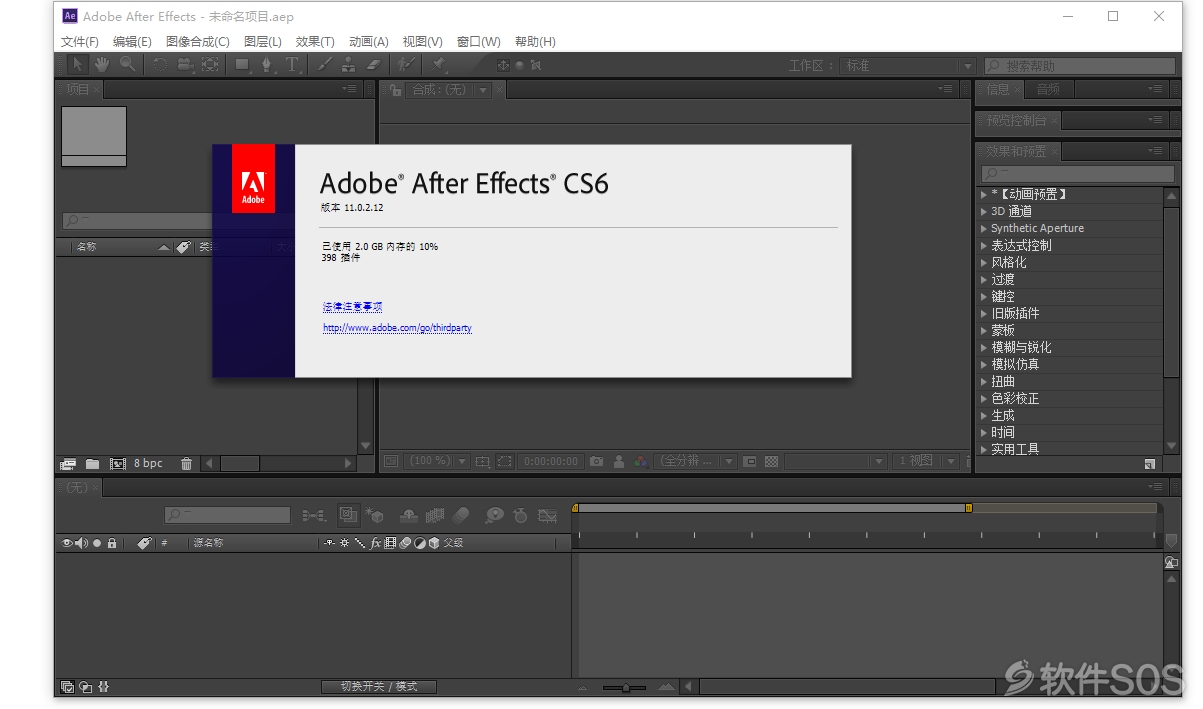Toggle hide shy layers switch
The image size is (1203, 709).
coord(408,516)
